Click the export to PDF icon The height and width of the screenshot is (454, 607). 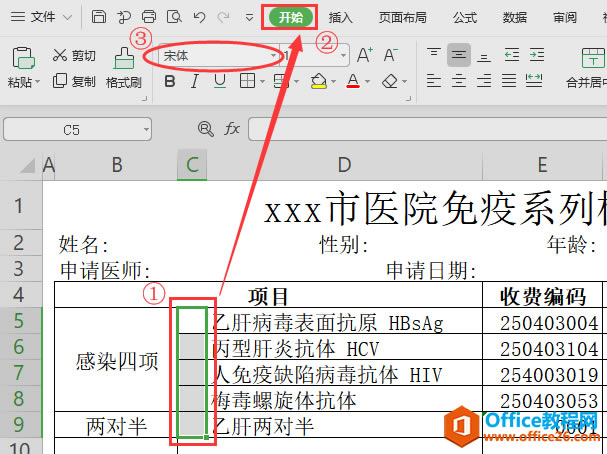[124, 17]
